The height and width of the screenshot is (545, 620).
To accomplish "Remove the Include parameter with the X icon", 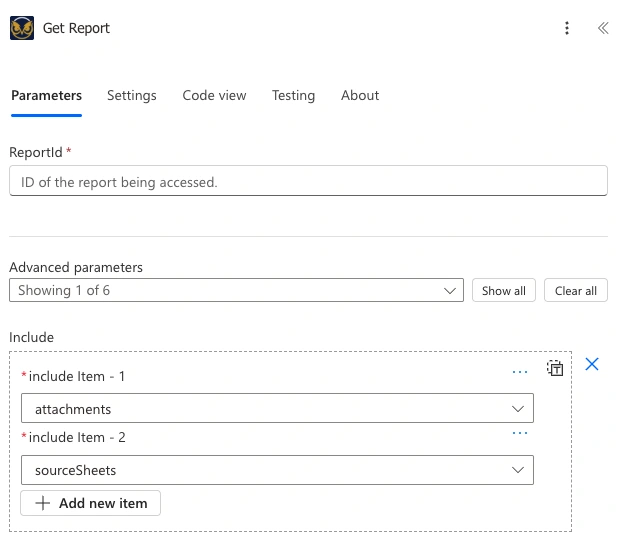I will pyautogui.click(x=592, y=364).
